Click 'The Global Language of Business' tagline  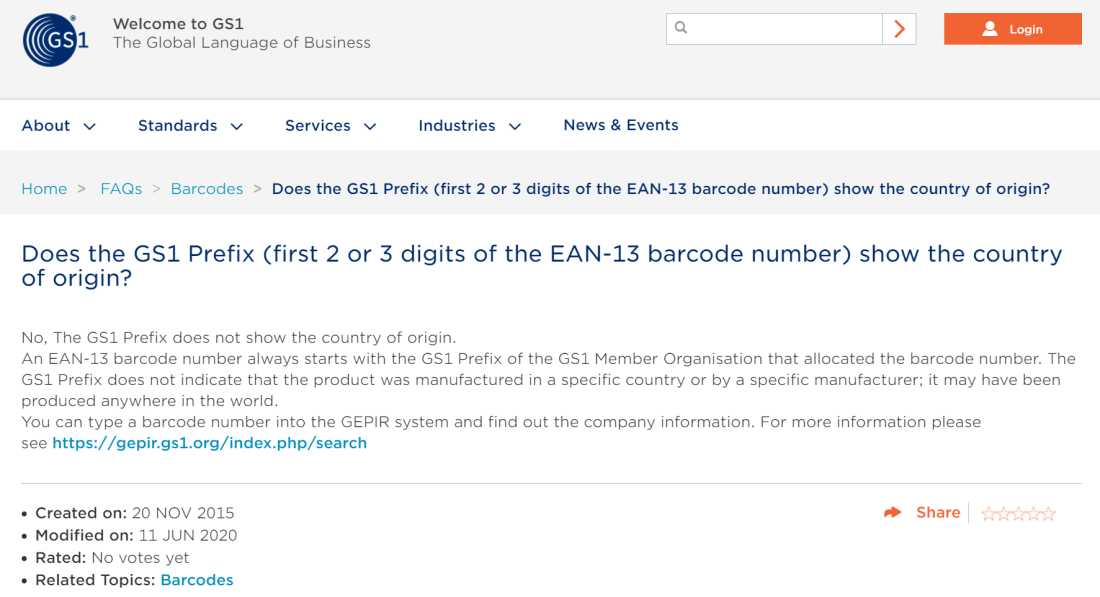(242, 43)
